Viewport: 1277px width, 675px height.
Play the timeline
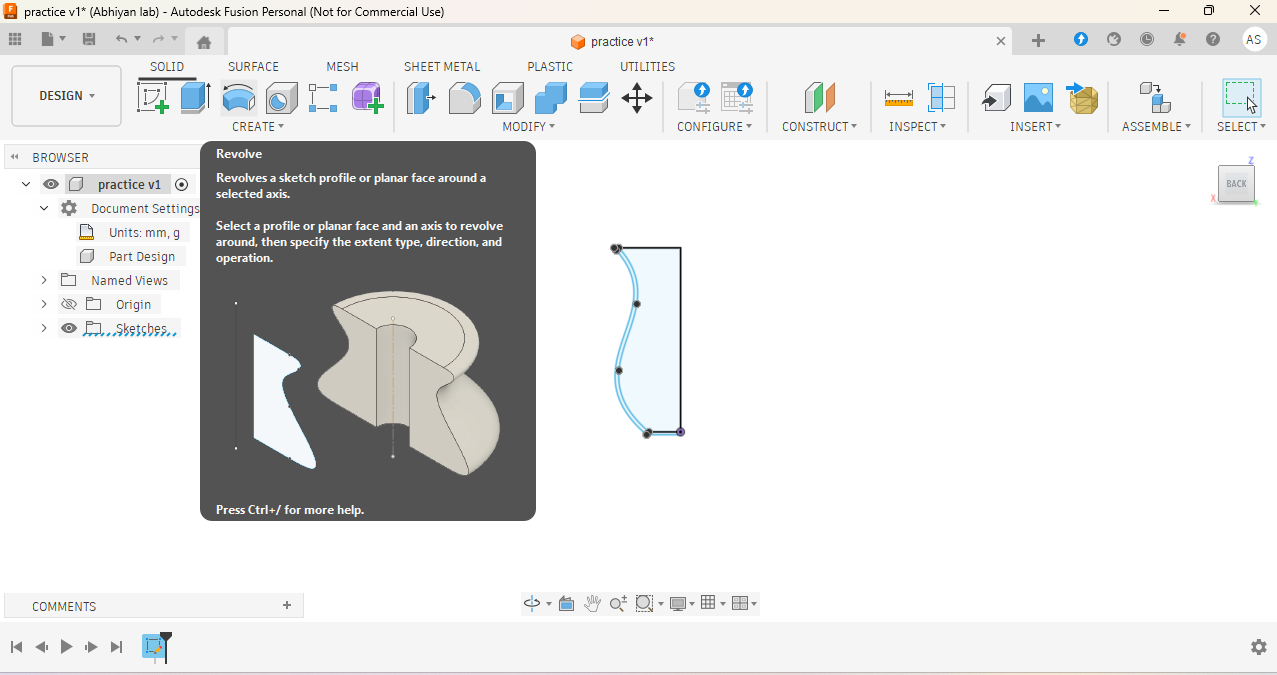coord(66,647)
